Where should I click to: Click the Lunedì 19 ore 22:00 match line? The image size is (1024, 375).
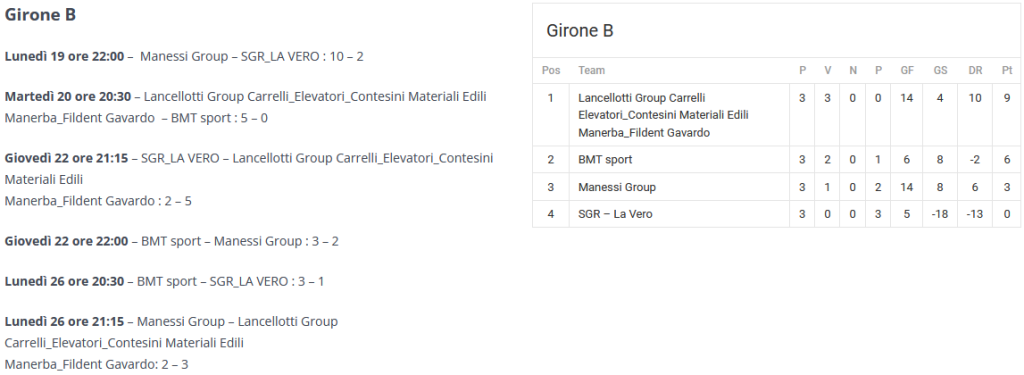[184, 56]
